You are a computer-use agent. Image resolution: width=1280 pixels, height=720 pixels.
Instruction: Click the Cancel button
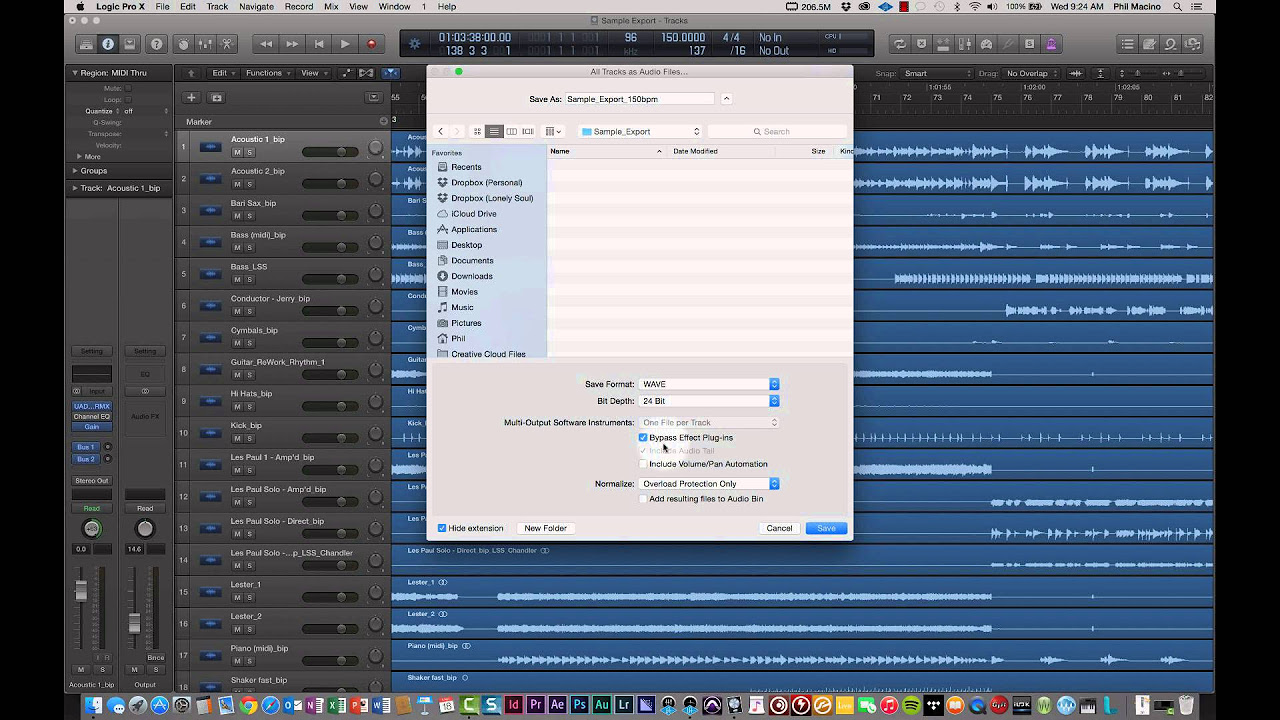tap(779, 528)
